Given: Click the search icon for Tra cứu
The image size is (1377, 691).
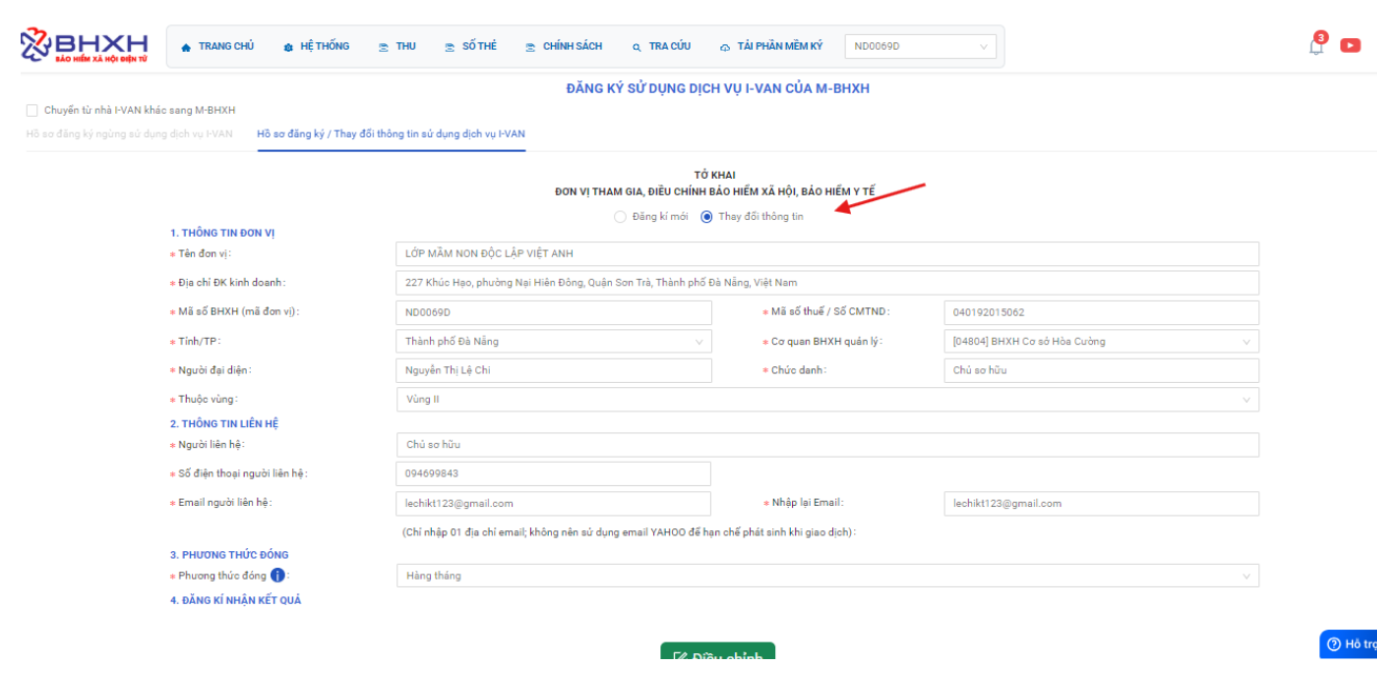Looking at the screenshot, I should point(636,47).
